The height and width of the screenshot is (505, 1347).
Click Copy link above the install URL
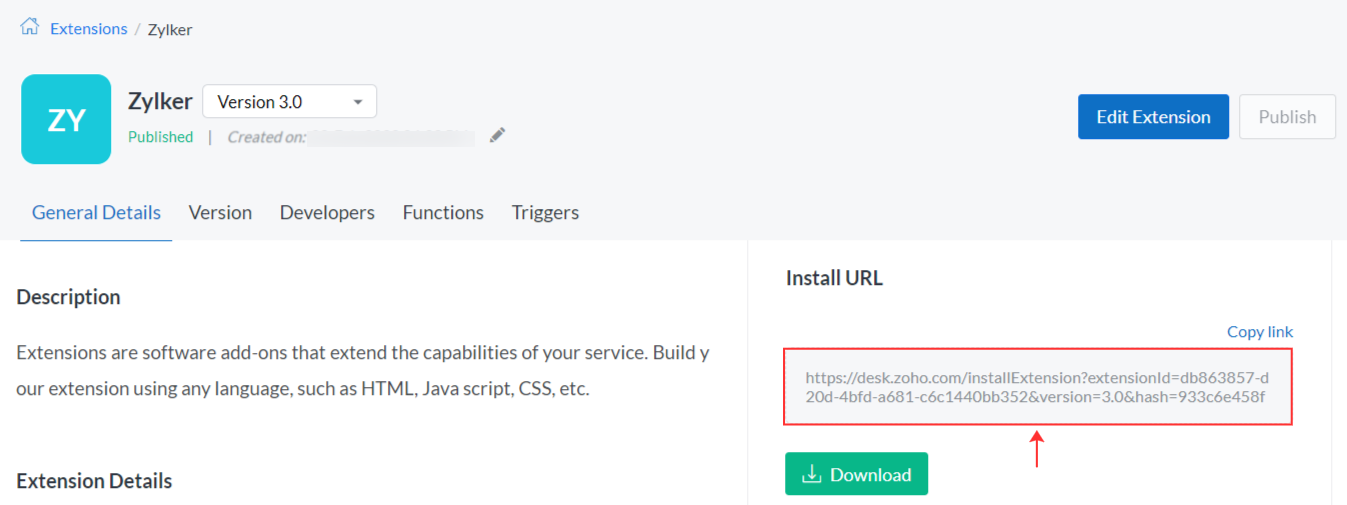(x=1259, y=332)
